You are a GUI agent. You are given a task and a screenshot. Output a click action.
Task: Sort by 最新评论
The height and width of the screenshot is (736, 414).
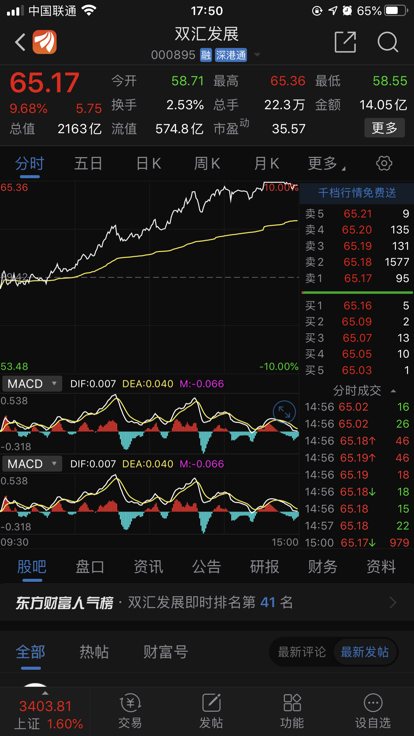(301, 652)
